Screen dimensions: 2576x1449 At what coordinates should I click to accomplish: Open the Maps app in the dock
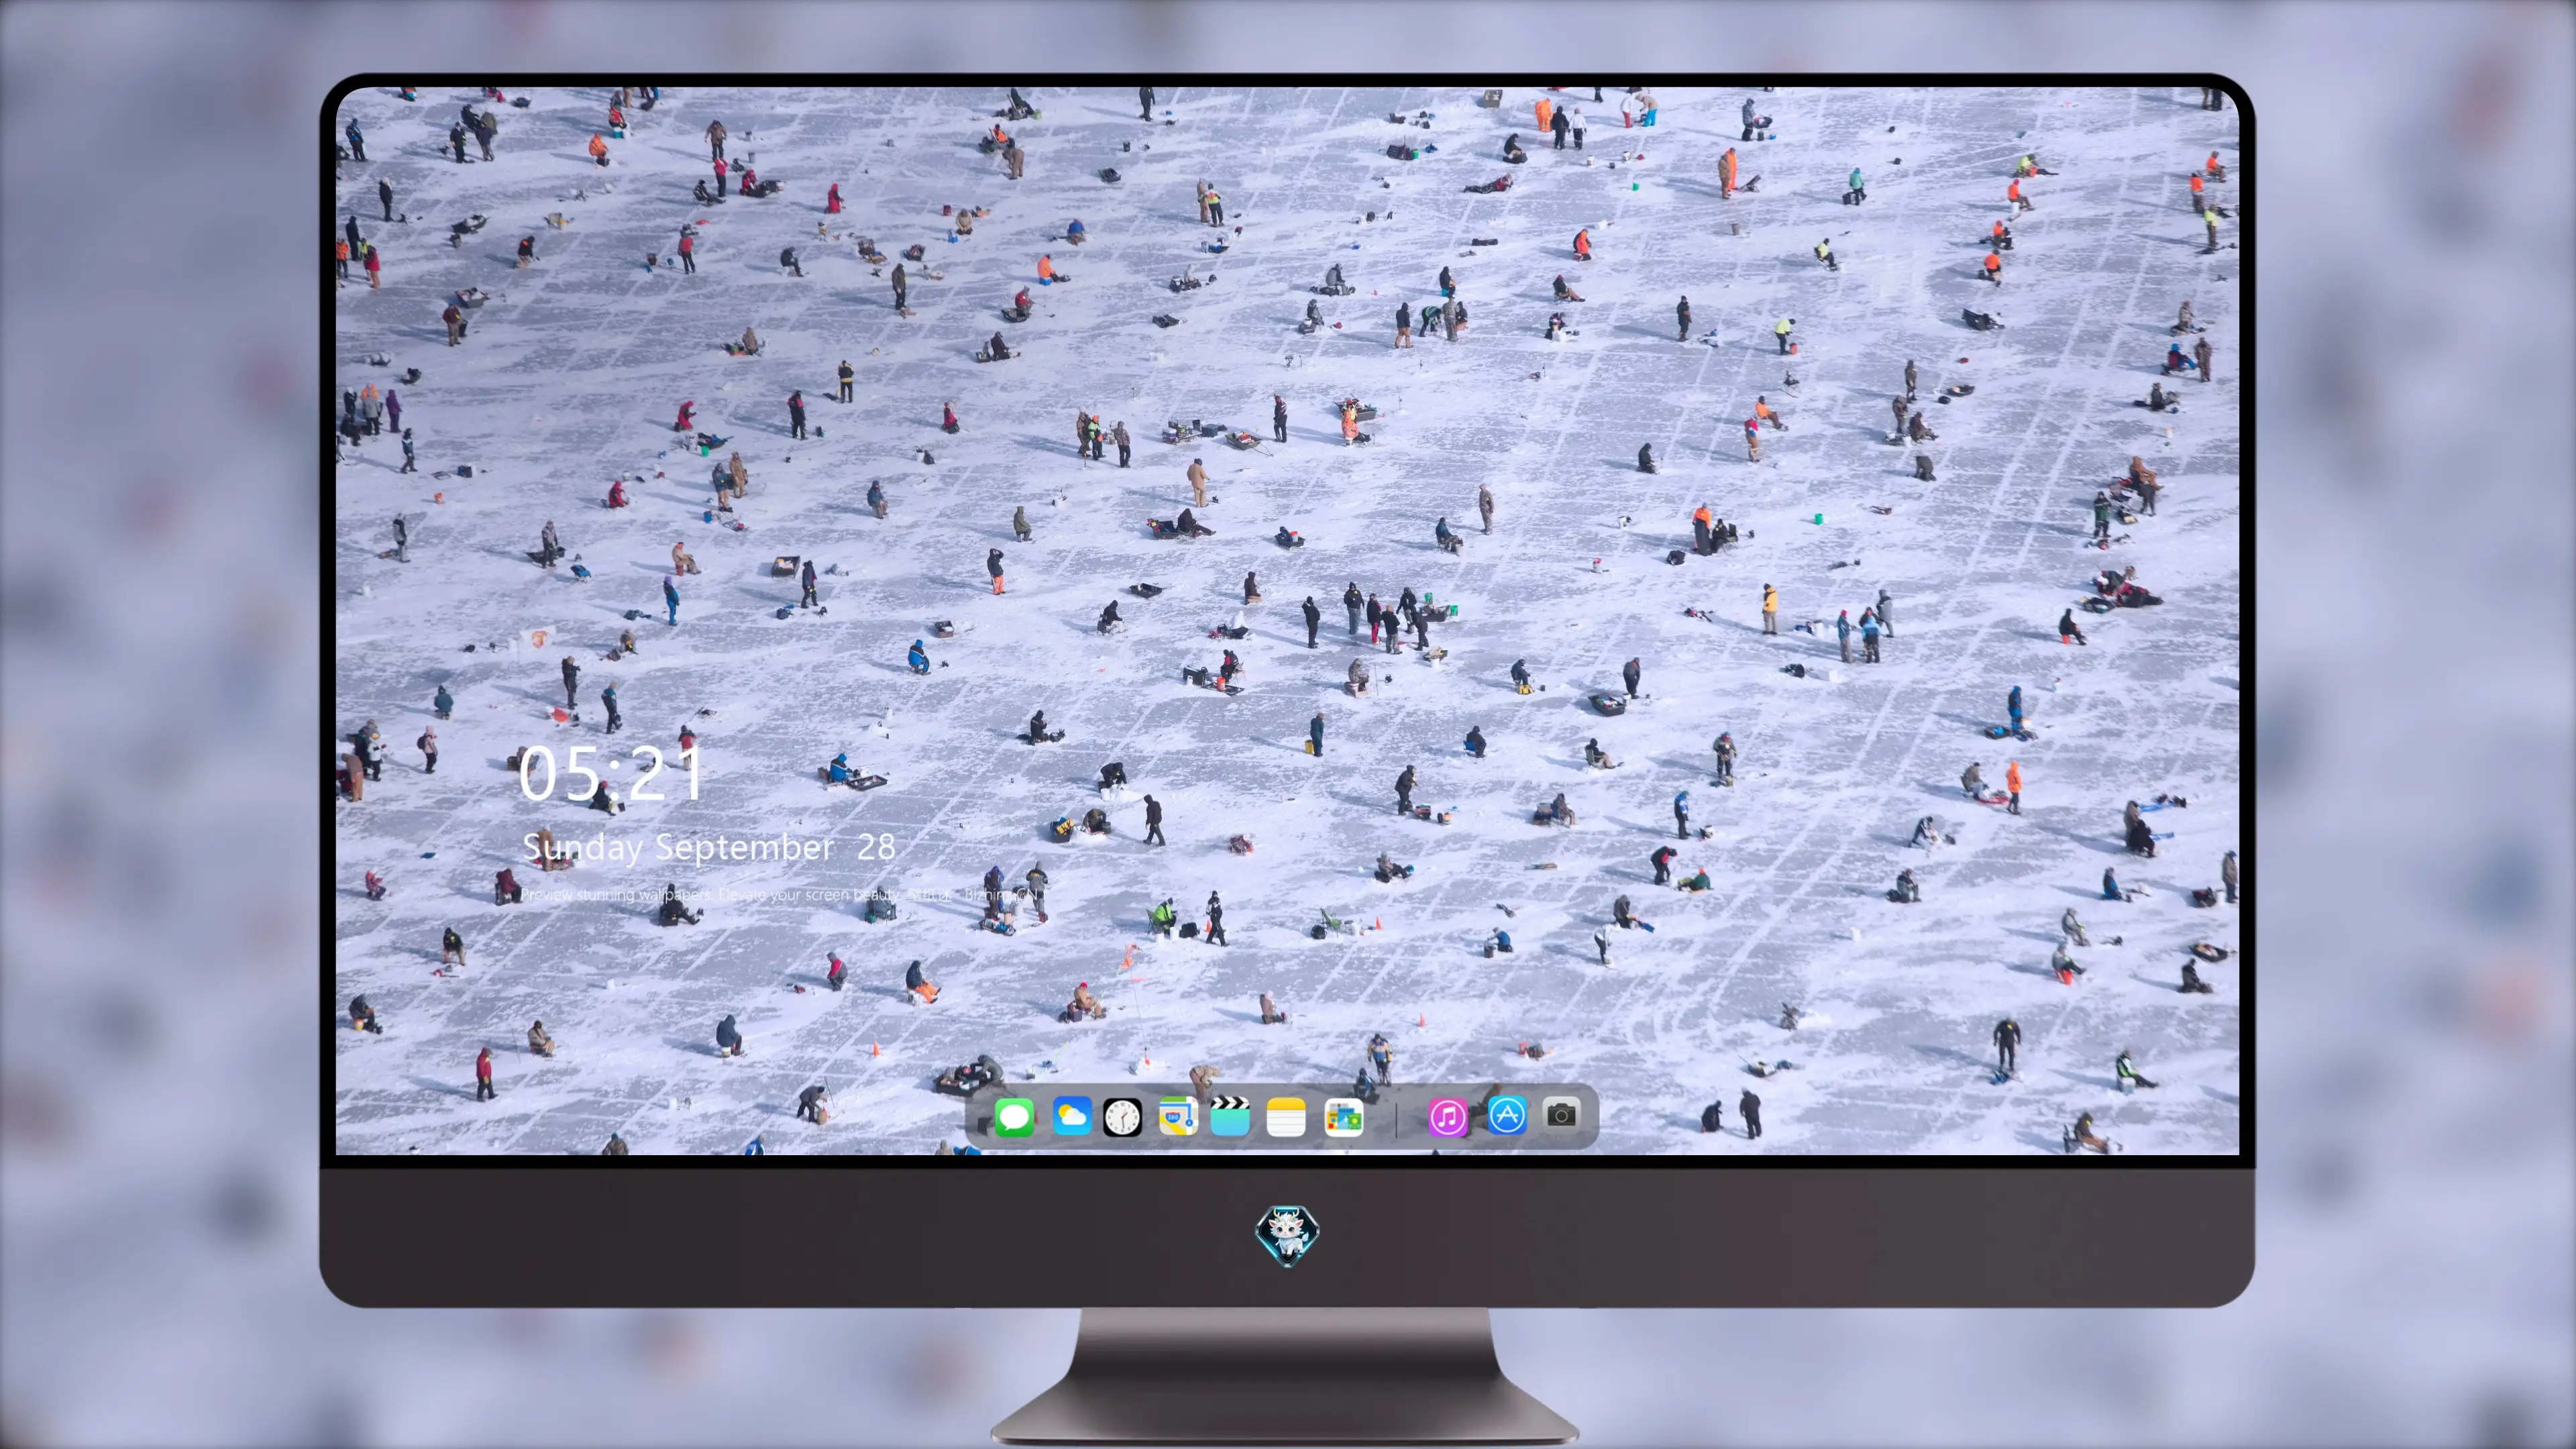[x=1178, y=1116]
